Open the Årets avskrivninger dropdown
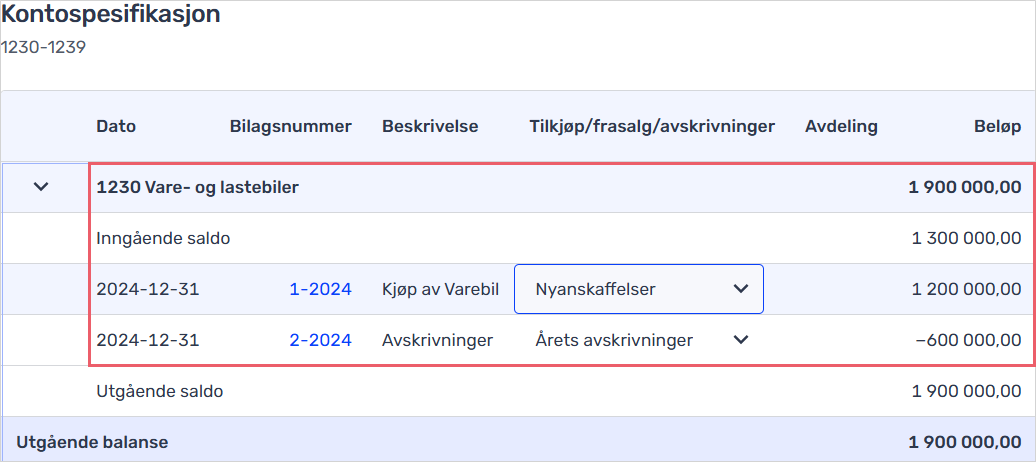The height and width of the screenshot is (462, 1036). pos(639,340)
